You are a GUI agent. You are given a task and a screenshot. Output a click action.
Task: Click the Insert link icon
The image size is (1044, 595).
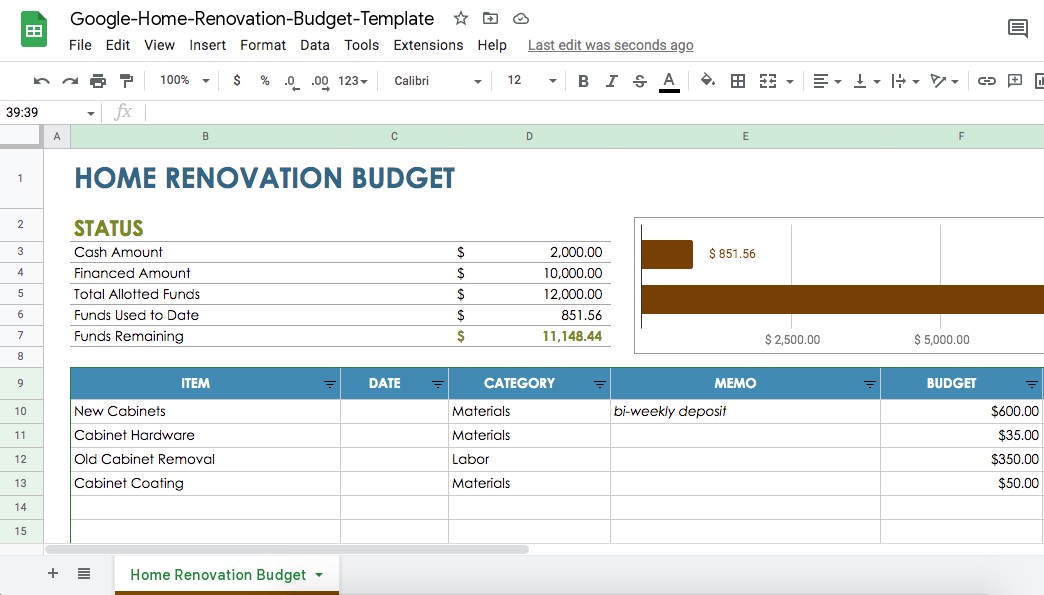[x=986, y=81]
